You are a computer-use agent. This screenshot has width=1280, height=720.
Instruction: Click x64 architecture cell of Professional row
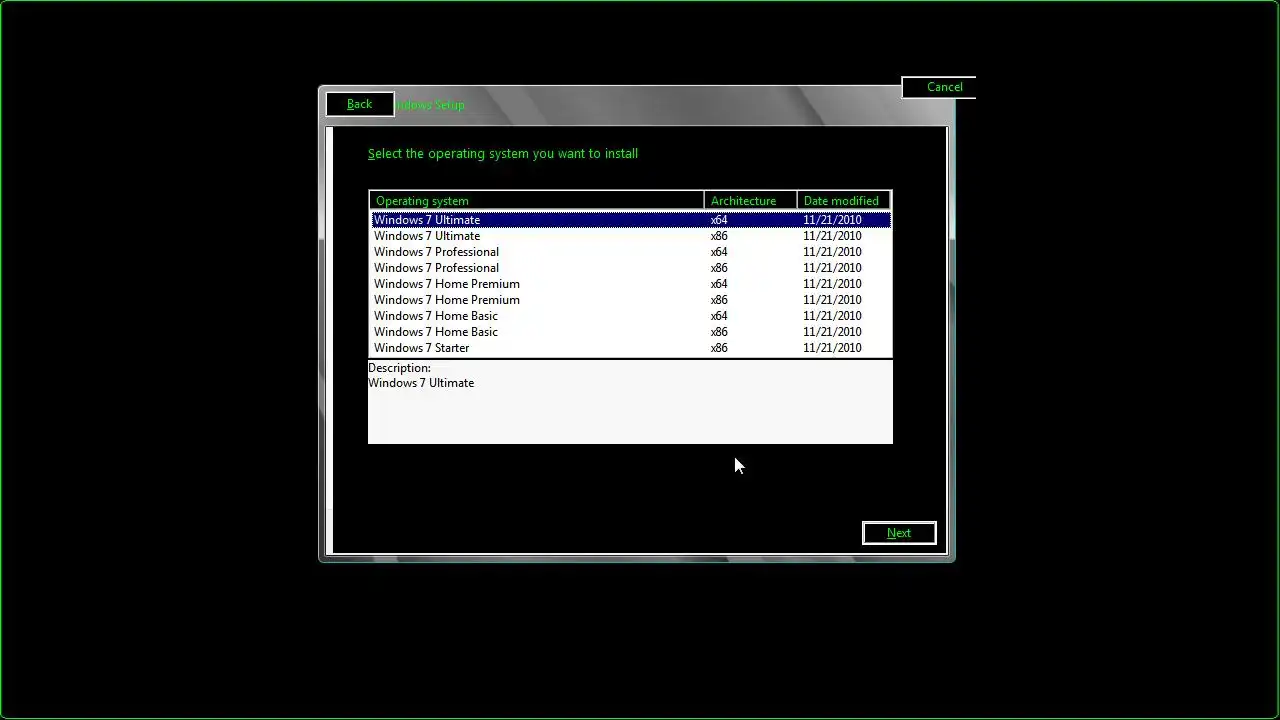[x=719, y=252]
